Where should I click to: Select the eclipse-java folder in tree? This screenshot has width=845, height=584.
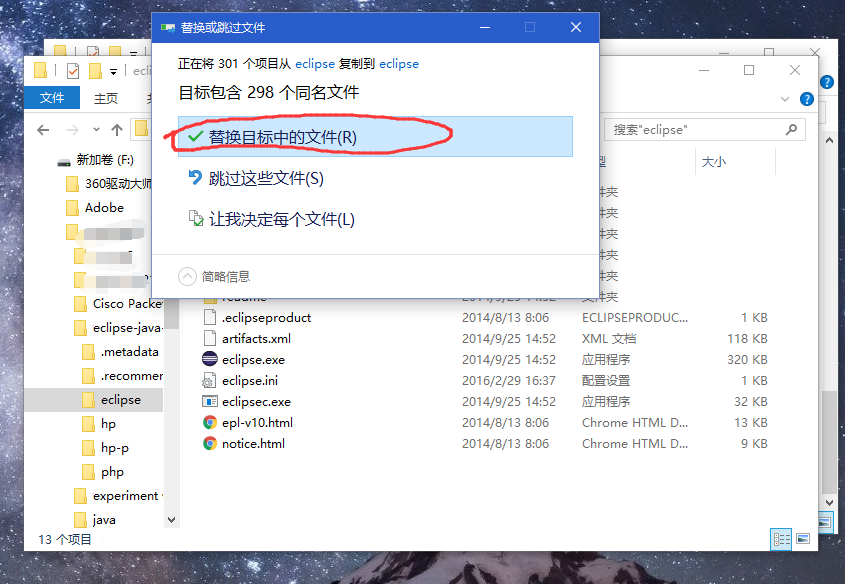118,328
